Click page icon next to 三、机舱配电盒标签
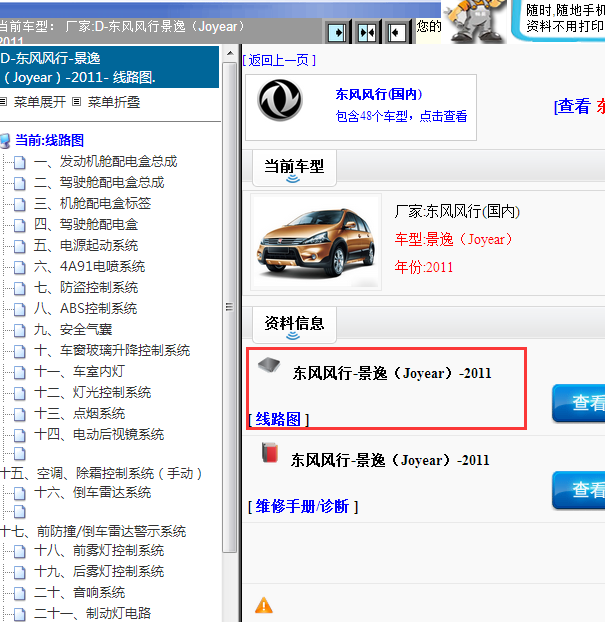 pos(19,204)
